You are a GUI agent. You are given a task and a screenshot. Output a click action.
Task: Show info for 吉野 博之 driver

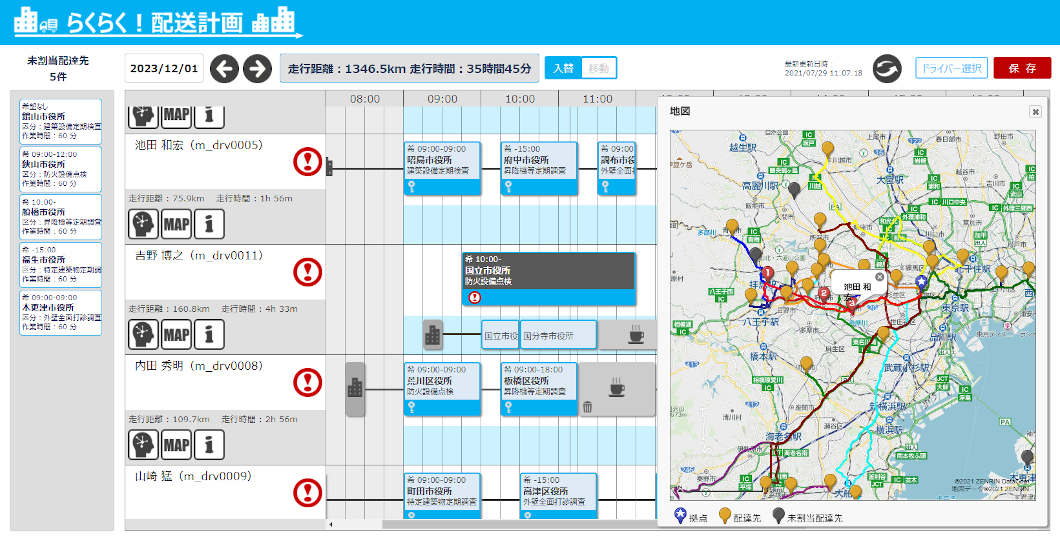pyautogui.click(x=209, y=335)
